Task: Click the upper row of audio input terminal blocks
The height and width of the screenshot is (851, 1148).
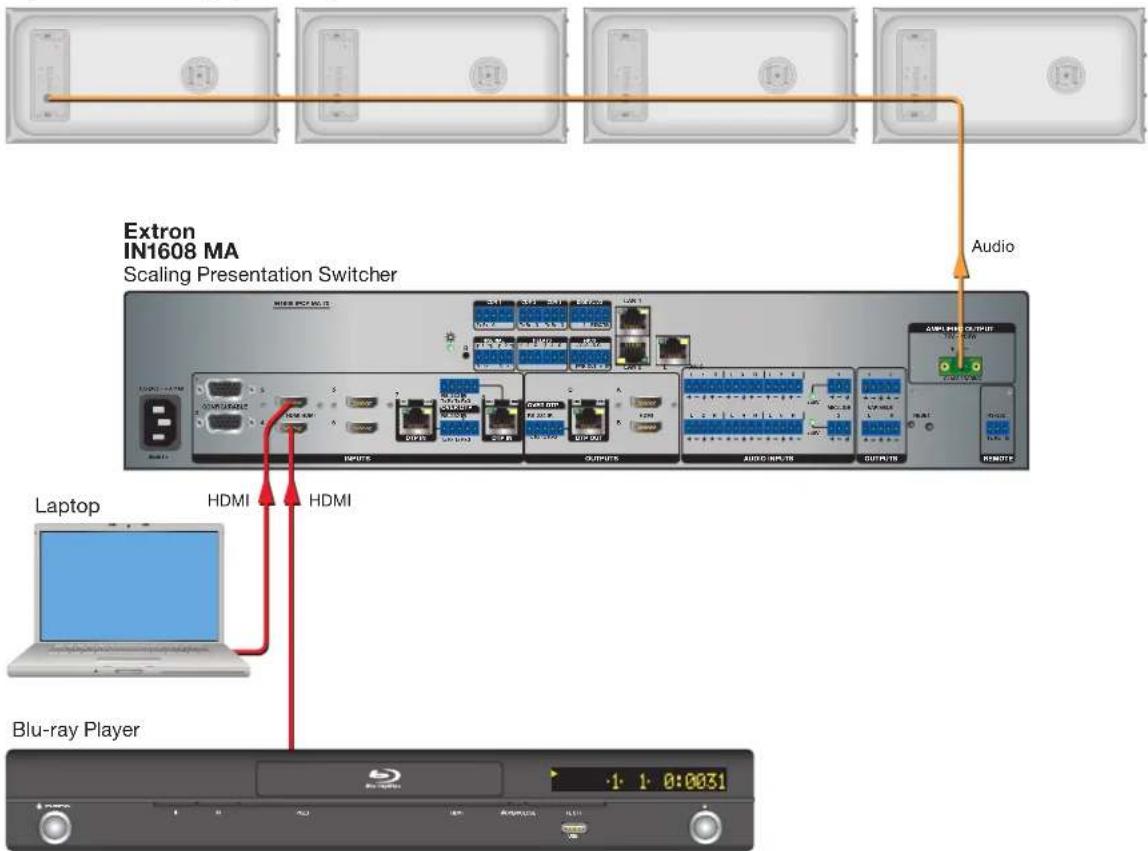Action: 744,386
